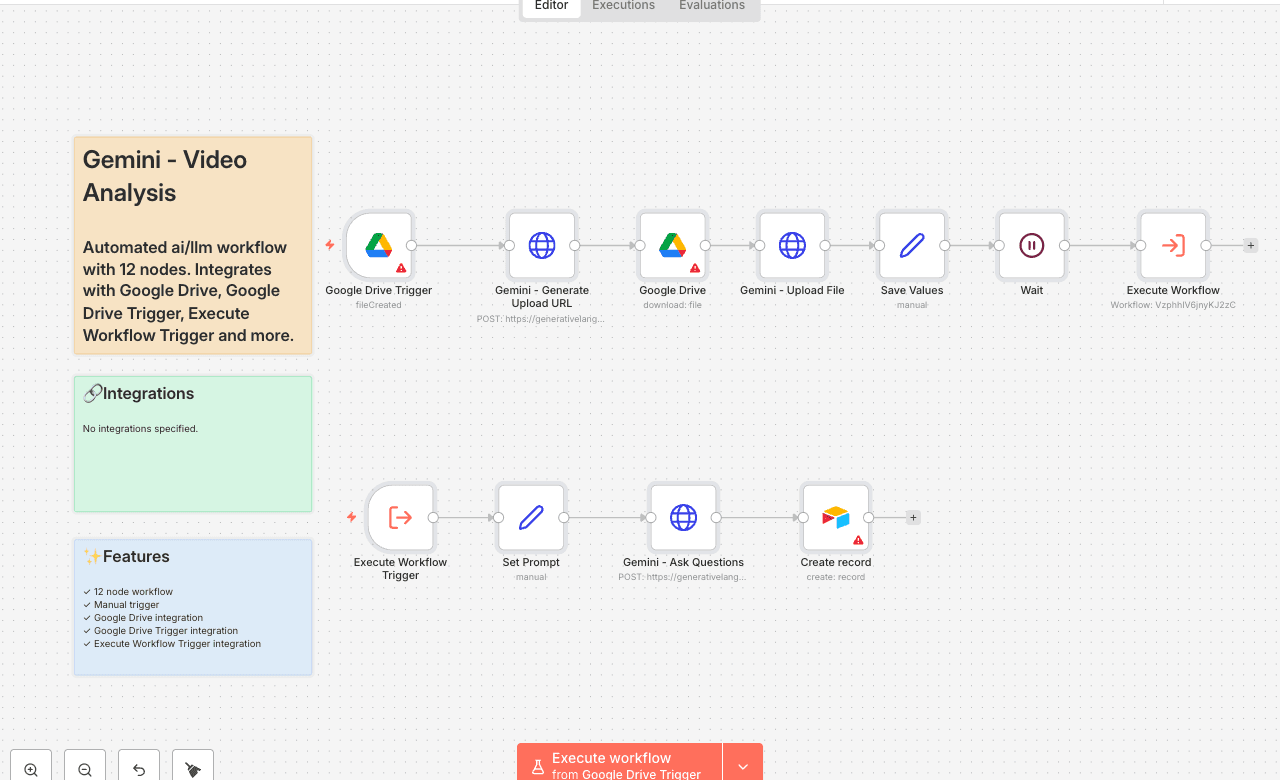This screenshot has height=780, width=1280.
Task: Zoom in on the workflow canvas
Action: [x=31, y=769]
